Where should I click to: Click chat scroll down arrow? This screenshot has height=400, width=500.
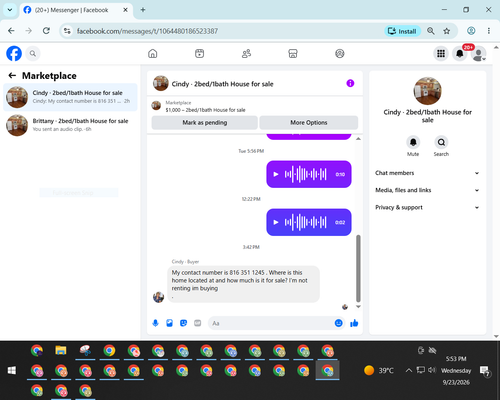pyautogui.click(x=358, y=307)
